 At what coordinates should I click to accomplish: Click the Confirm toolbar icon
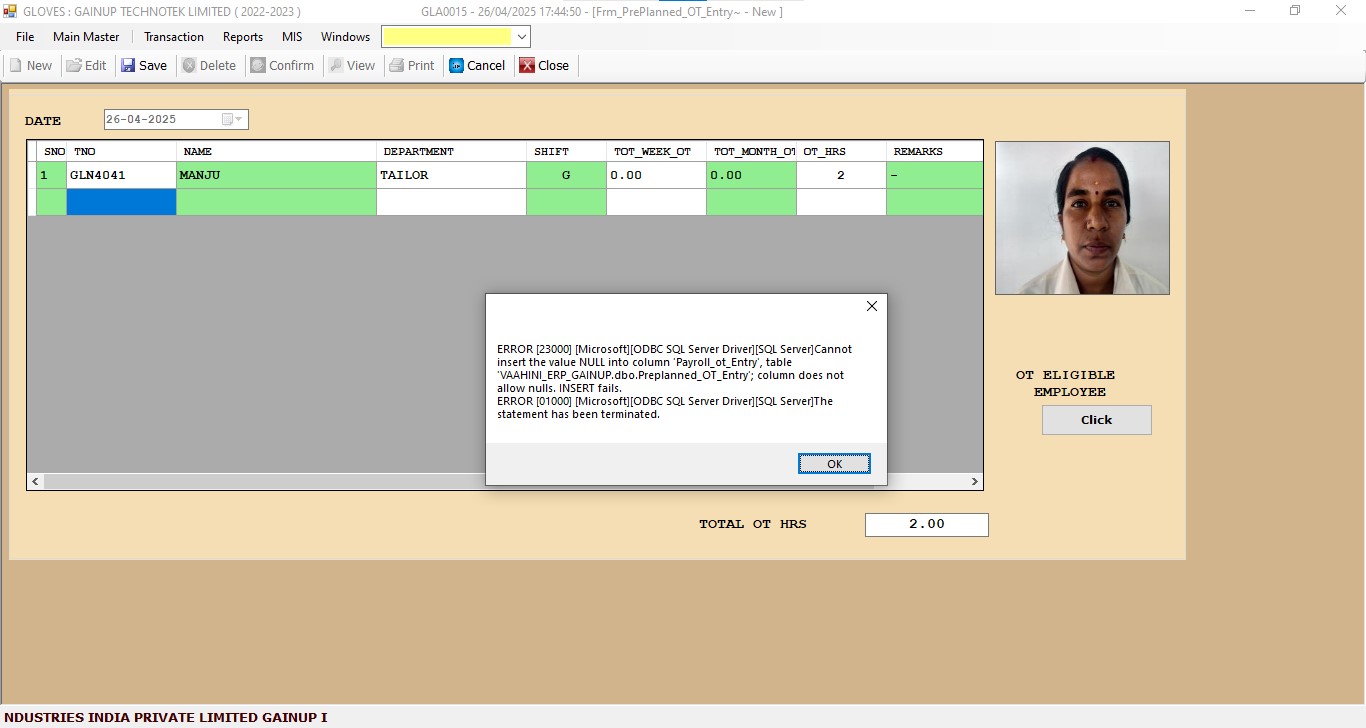click(258, 66)
